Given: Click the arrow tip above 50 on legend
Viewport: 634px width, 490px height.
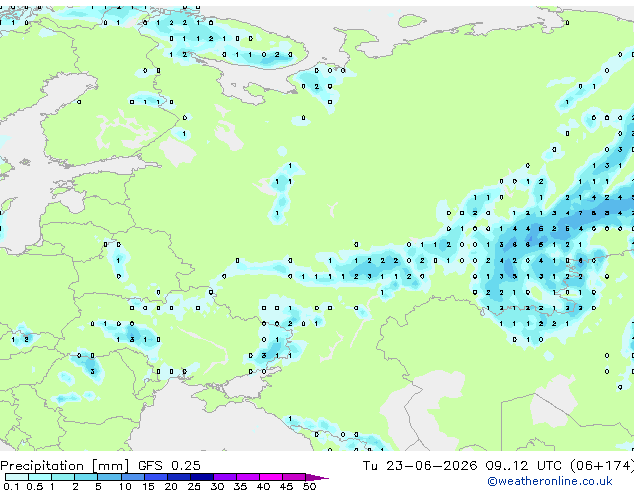Looking at the screenshot, I should coord(317,477).
